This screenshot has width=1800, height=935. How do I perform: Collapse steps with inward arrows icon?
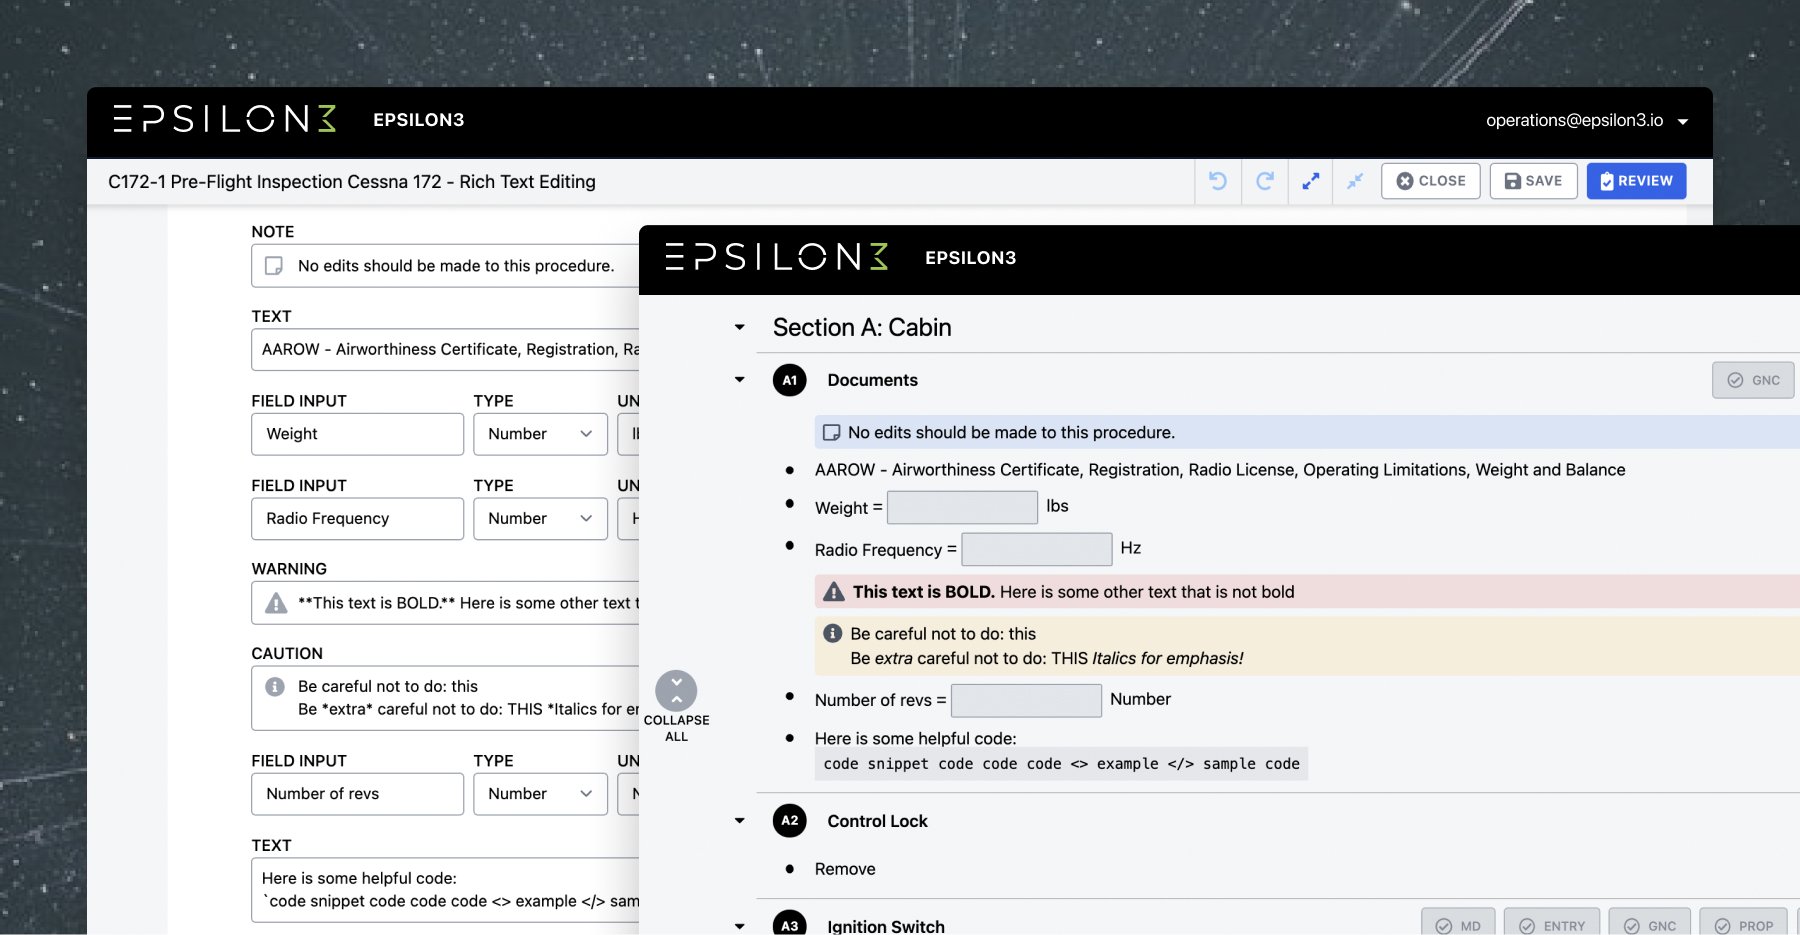pos(1355,181)
